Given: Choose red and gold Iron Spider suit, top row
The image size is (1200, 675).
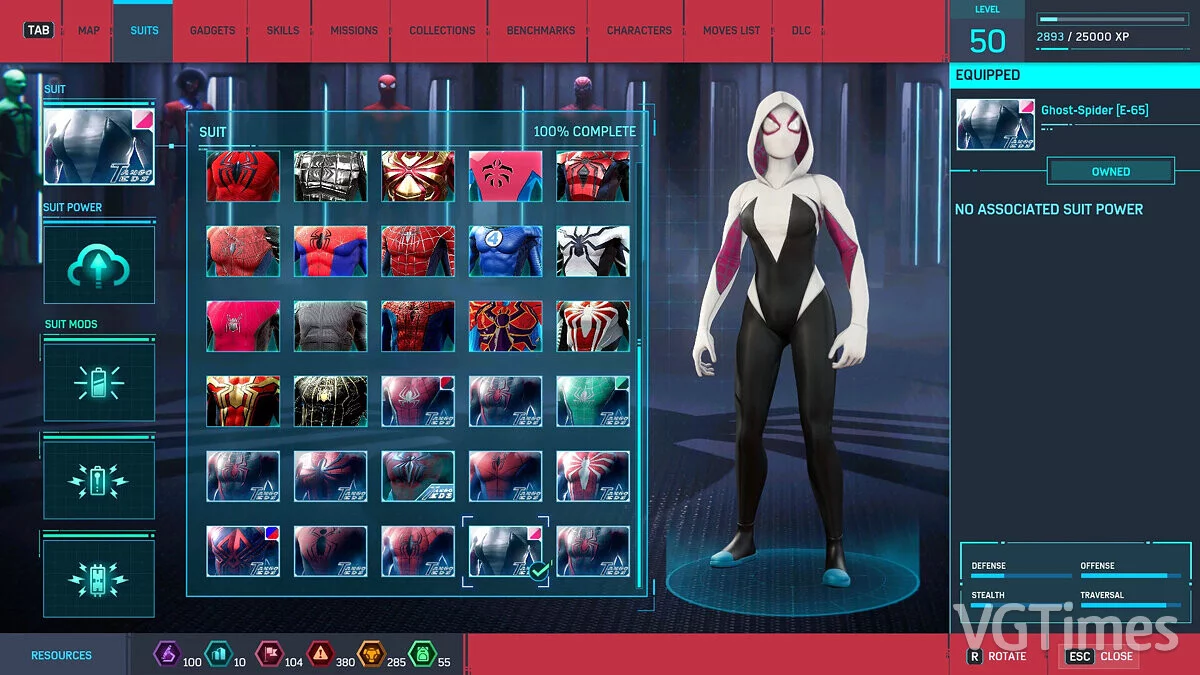Looking at the screenshot, I should (x=418, y=176).
